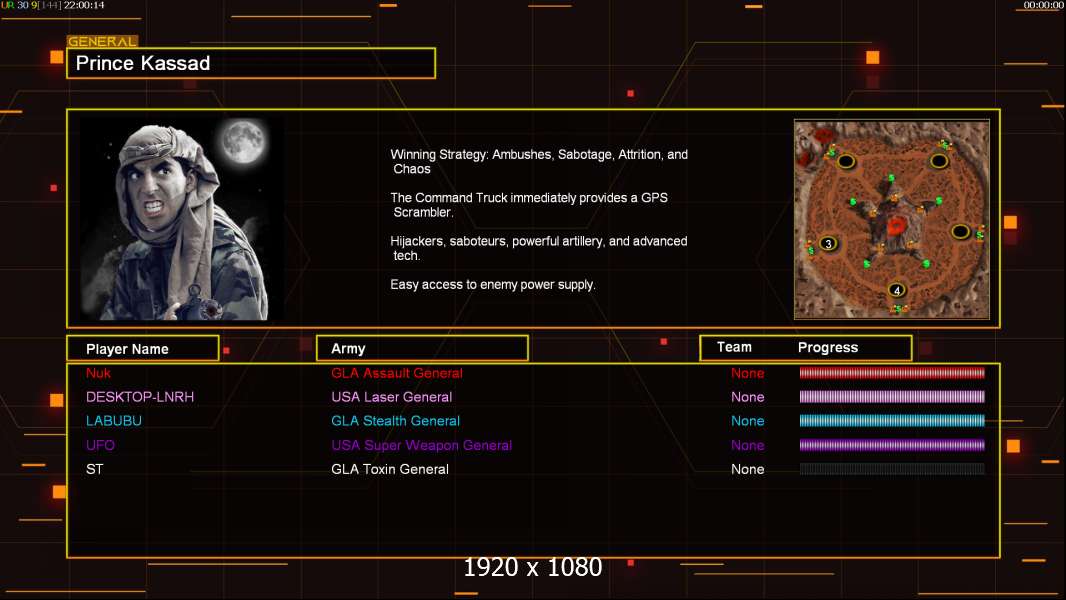Click the Progress column header
The width and height of the screenshot is (1066, 600).
[x=828, y=347]
